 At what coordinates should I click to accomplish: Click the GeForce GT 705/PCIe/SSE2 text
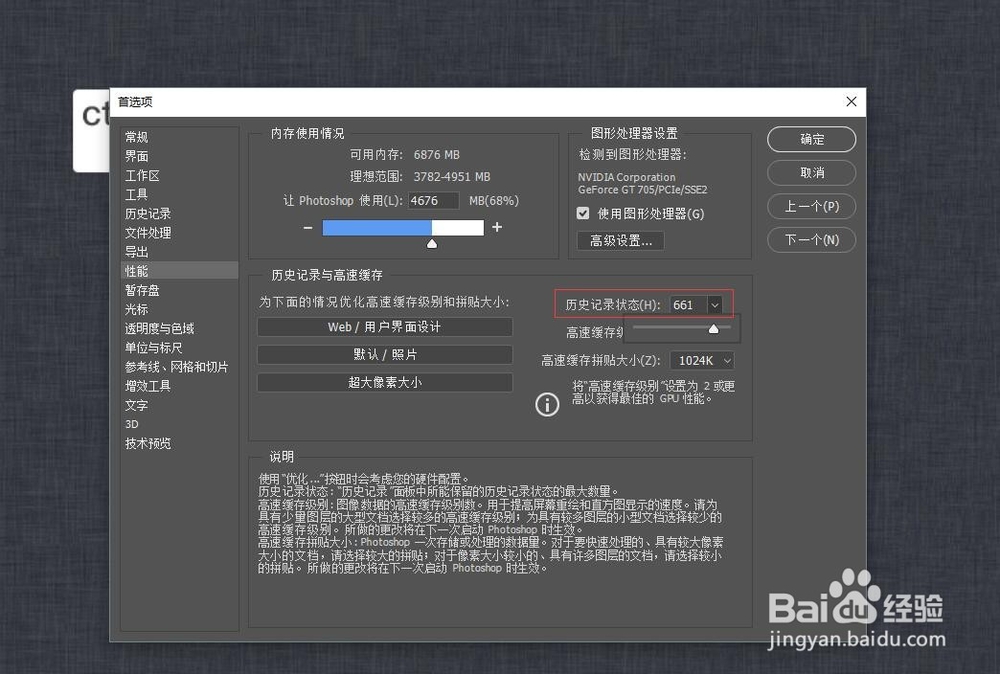coord(642,190)
